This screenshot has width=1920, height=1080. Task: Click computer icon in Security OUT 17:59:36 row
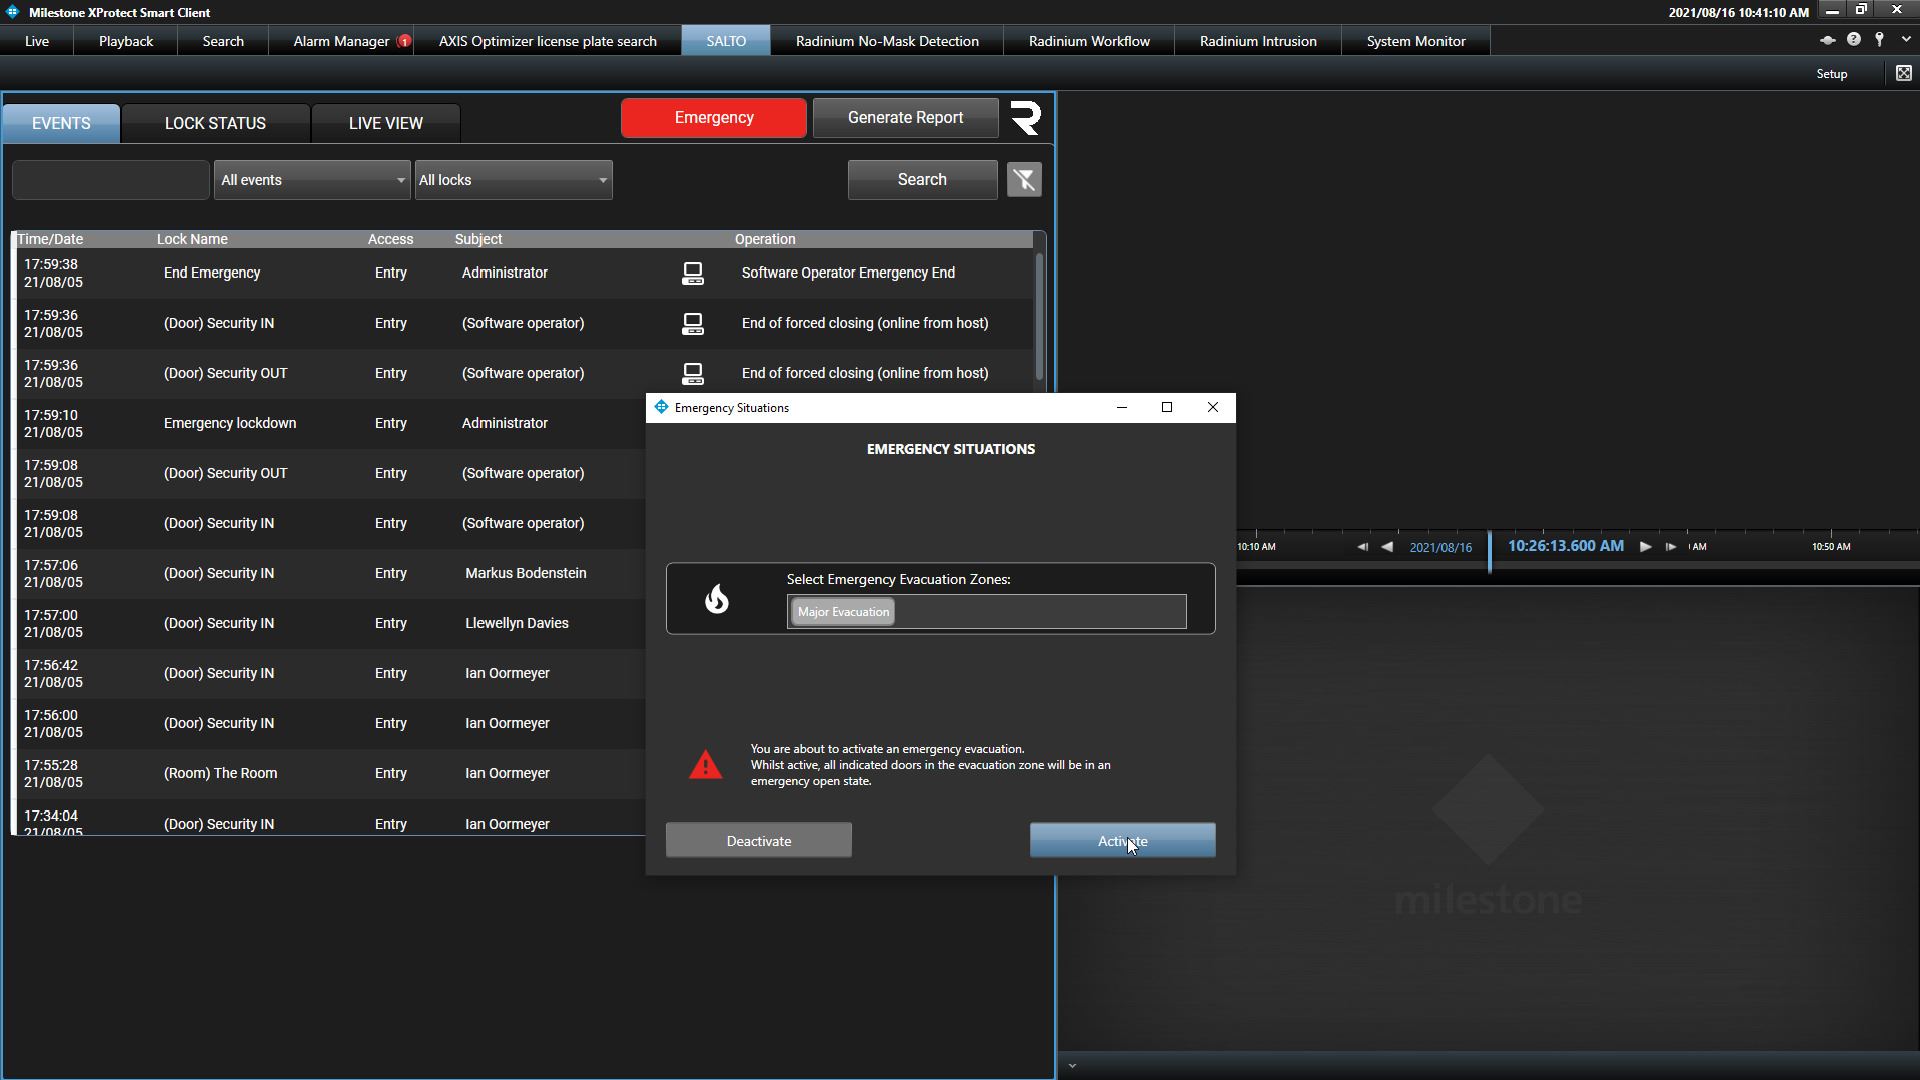[x=692, y=373]
